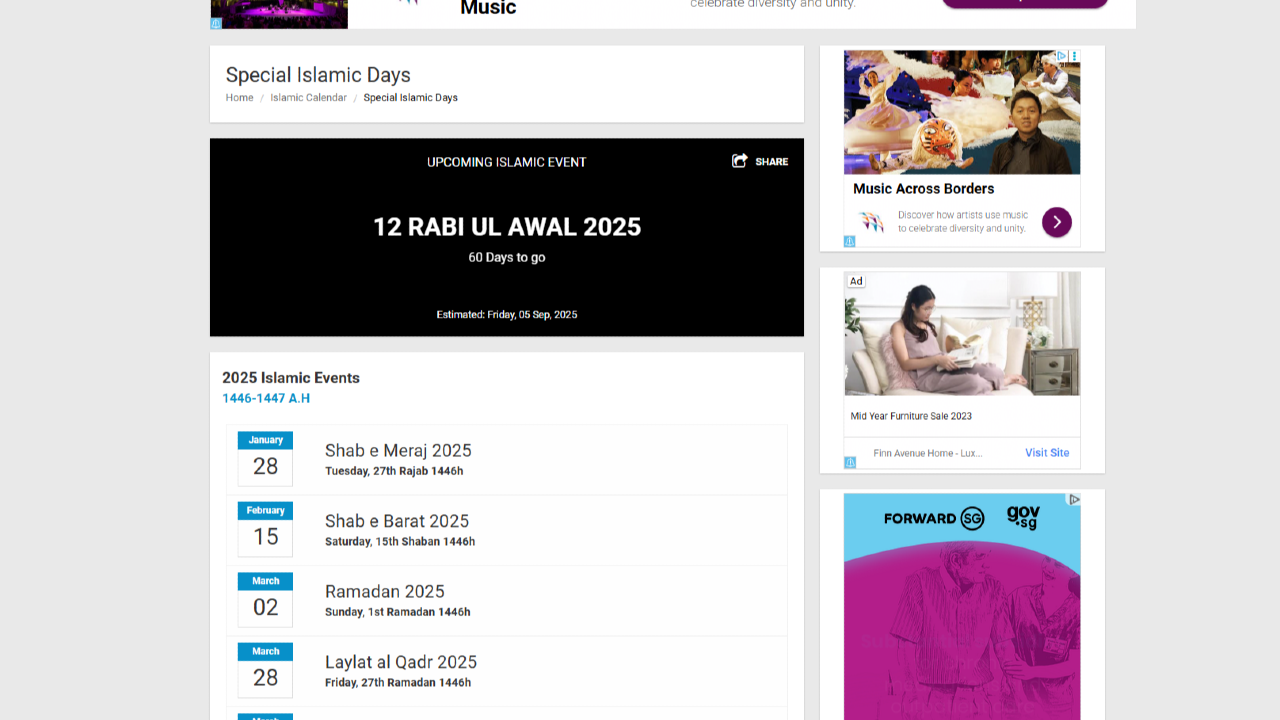Click the 'UPCOMING ISLAMIC EVENT' label

point(507,162)
